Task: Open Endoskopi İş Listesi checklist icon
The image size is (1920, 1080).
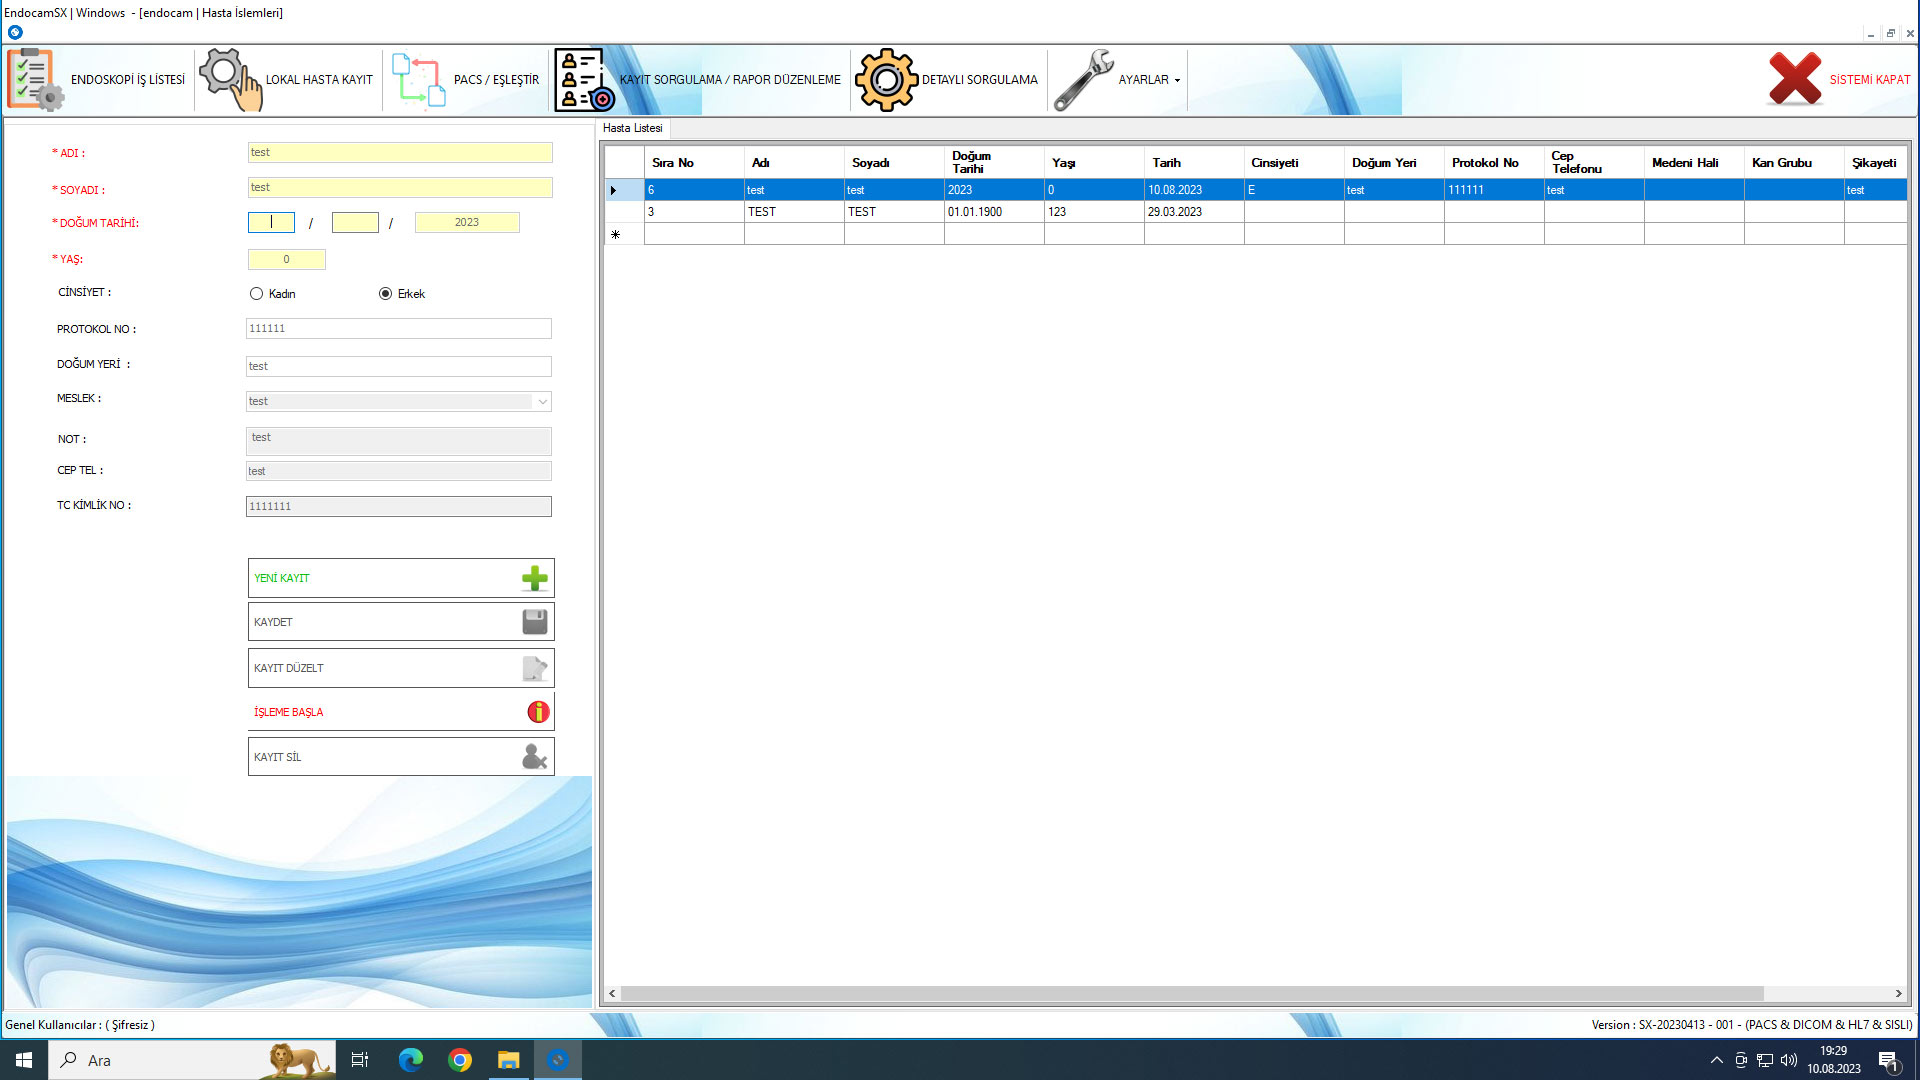Action: 34,79
